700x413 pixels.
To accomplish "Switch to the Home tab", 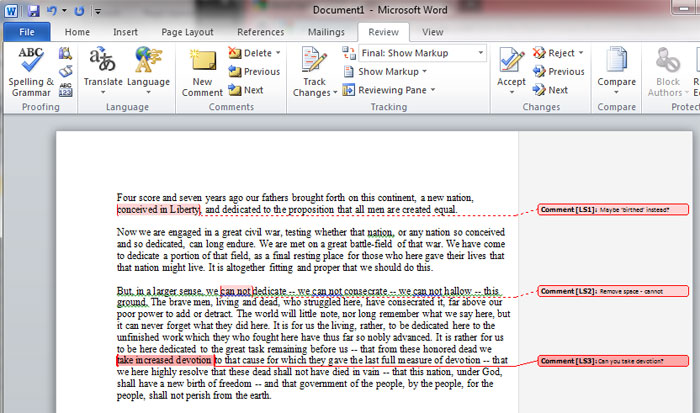I will click(77, 32).
